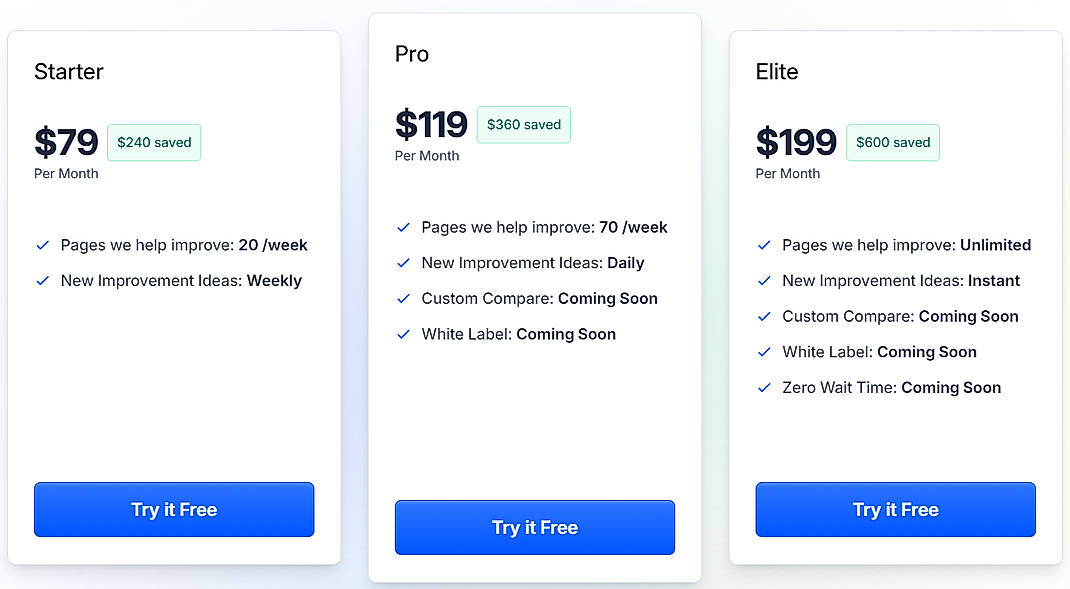Screen dimensions: 1070x589
Task: Click the checkmark next to Pro's White Label
Action: point(404,334)
